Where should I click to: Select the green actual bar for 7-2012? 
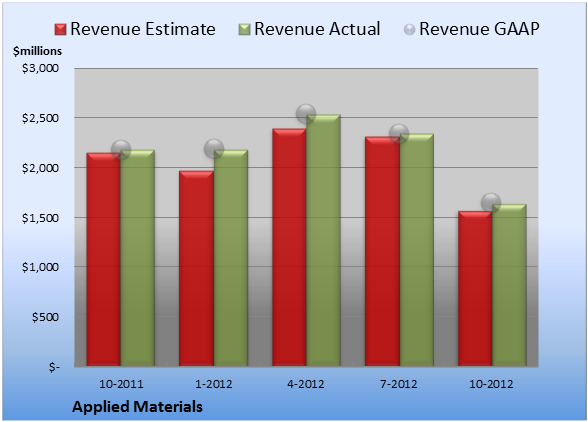(417, 250)
